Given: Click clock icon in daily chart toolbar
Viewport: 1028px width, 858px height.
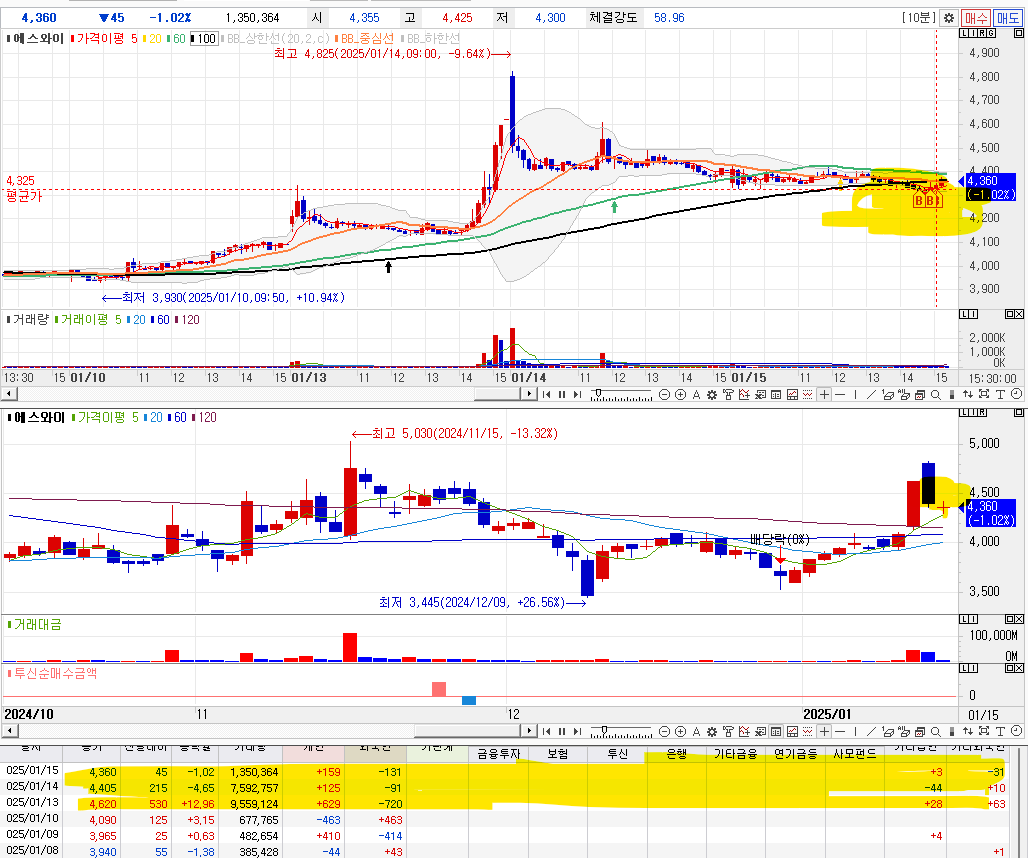Looking at the screenshot, I should (1016, 731).
